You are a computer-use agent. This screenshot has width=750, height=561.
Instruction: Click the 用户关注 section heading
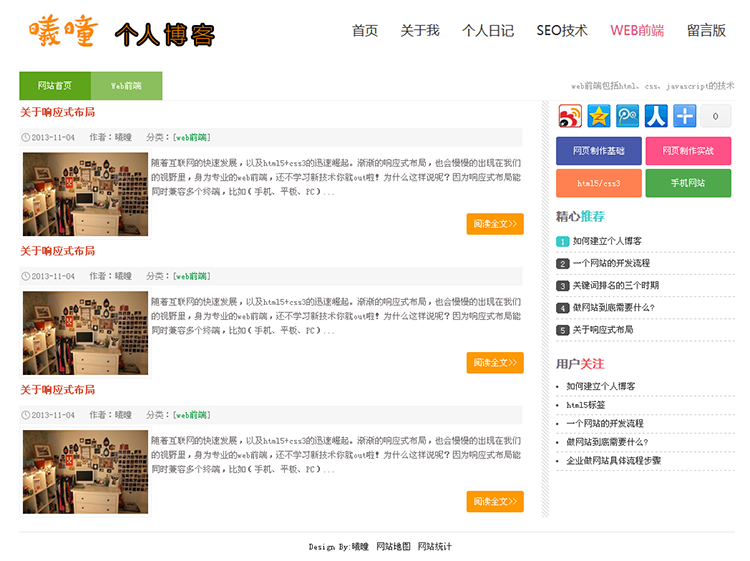(580, 364)
